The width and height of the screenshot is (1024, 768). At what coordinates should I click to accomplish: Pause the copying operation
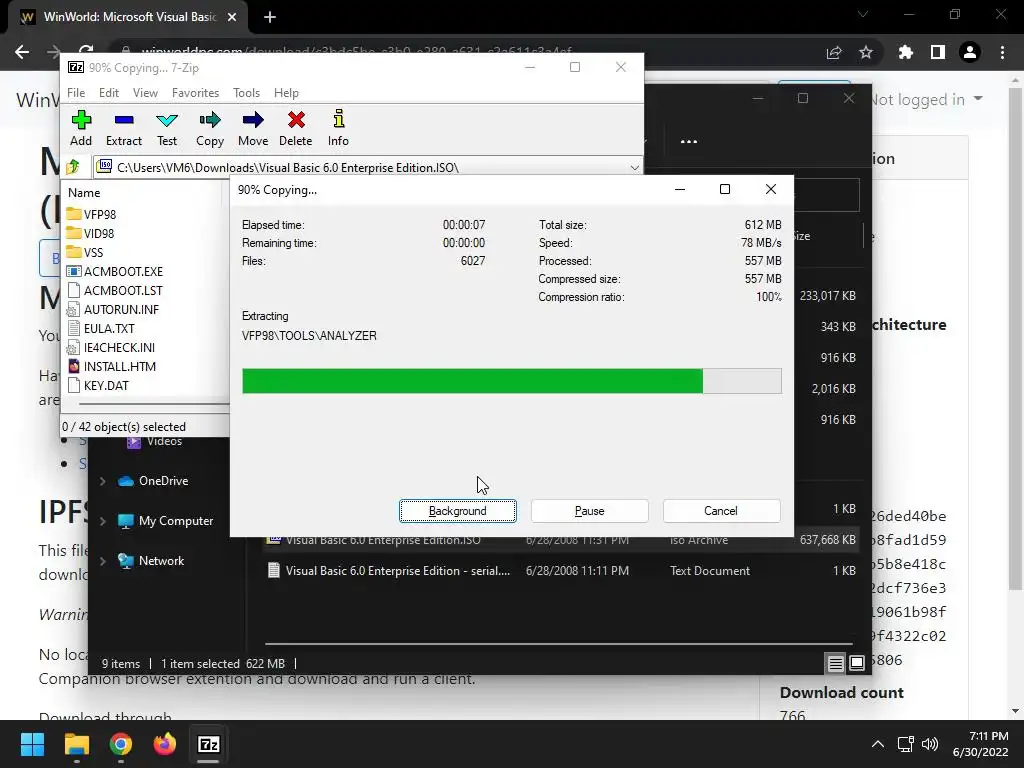[590, 511]
